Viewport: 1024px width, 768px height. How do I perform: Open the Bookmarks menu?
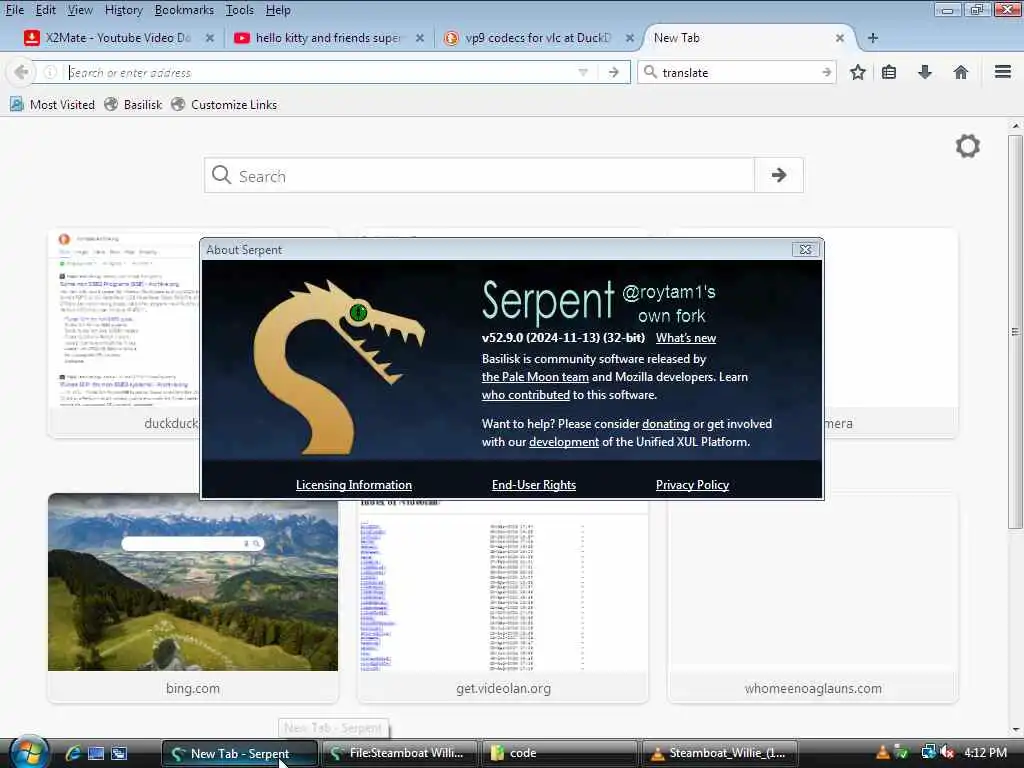tap(184, 10)
